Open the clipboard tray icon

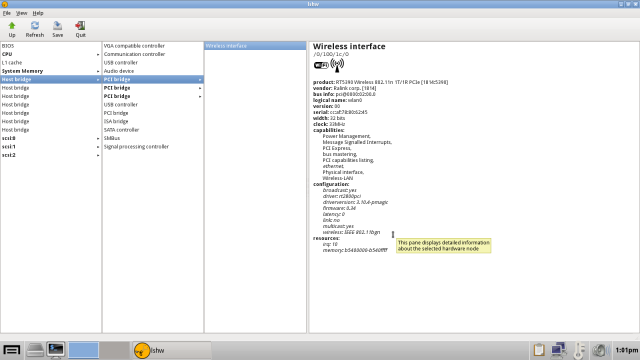pos(539,350)
